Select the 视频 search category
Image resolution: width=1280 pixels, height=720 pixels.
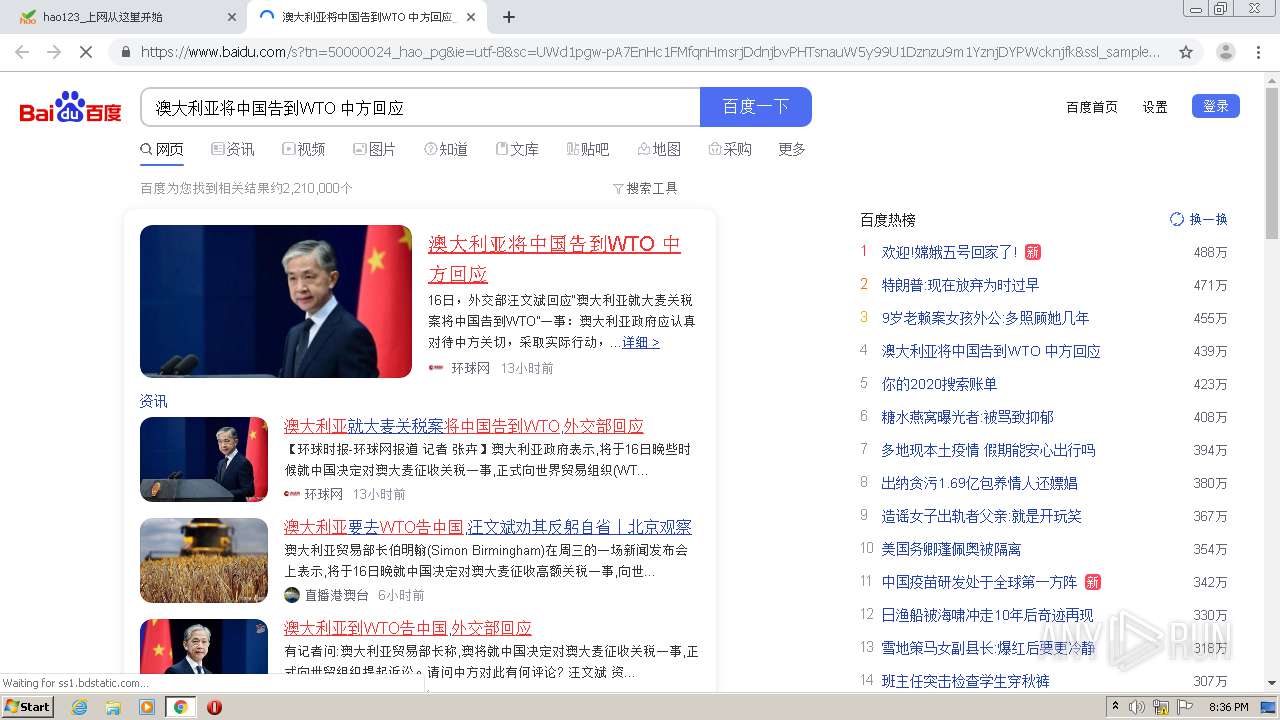pyautogui.click(x=304, y=149)
